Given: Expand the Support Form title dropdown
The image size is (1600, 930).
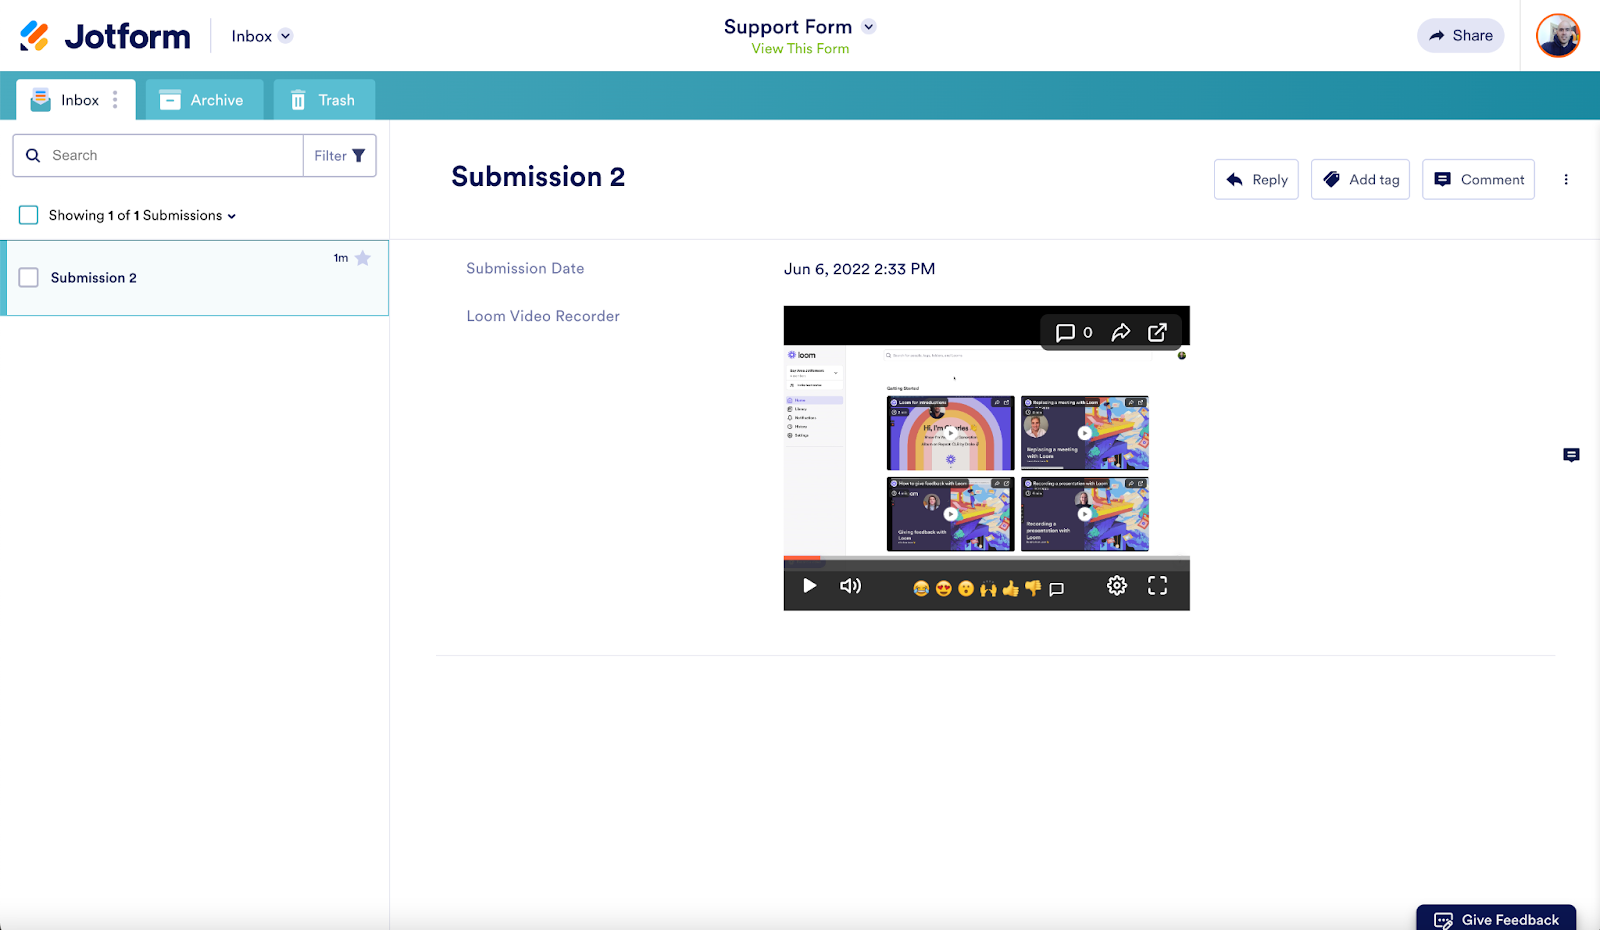Looking at the screenshot, I should pyautogui.click(x=868, y=27).
